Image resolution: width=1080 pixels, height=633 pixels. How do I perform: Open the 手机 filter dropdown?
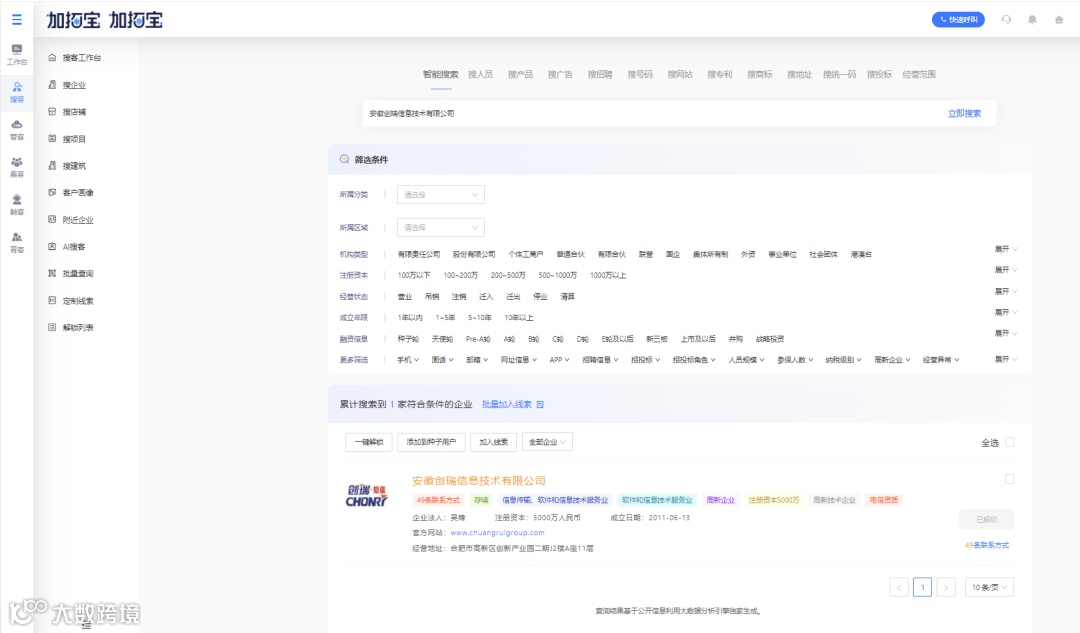pyautogui.click(x=408, y=360)
